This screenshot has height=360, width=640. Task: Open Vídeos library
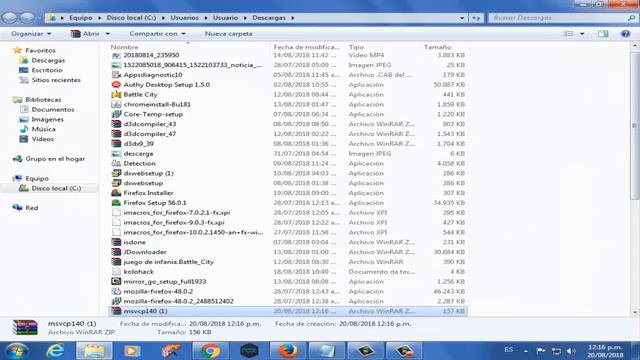click(x=42, y=139)
